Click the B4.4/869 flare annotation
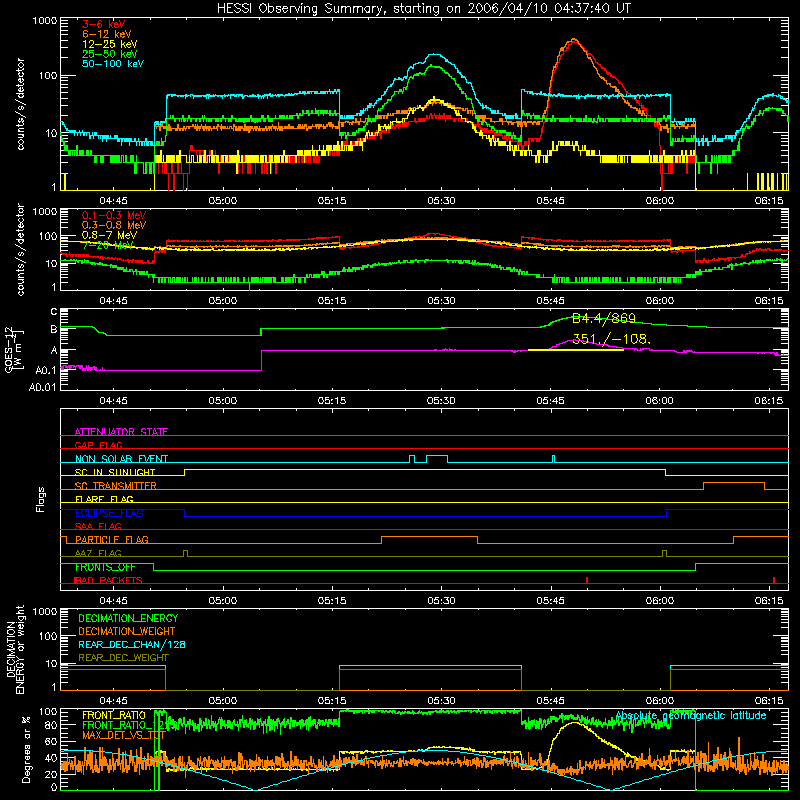800x800 pixels. [604, 318]
